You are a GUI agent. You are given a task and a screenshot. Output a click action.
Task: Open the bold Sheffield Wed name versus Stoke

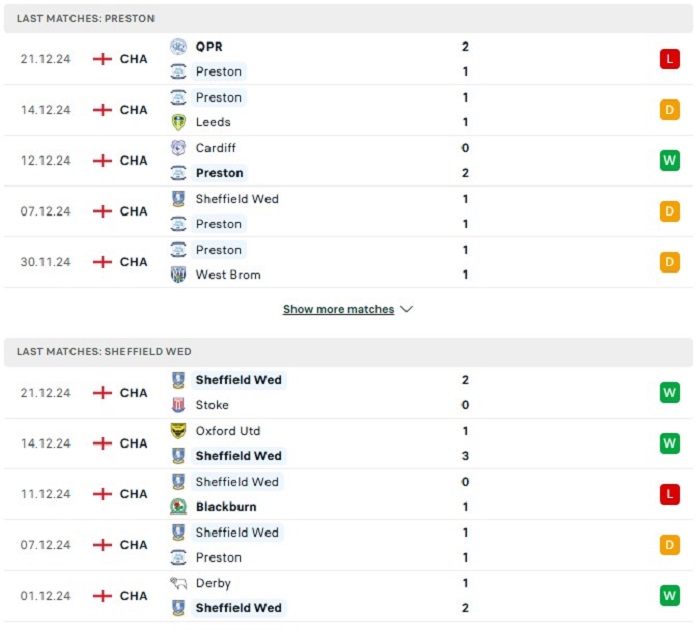pos(238,380)
